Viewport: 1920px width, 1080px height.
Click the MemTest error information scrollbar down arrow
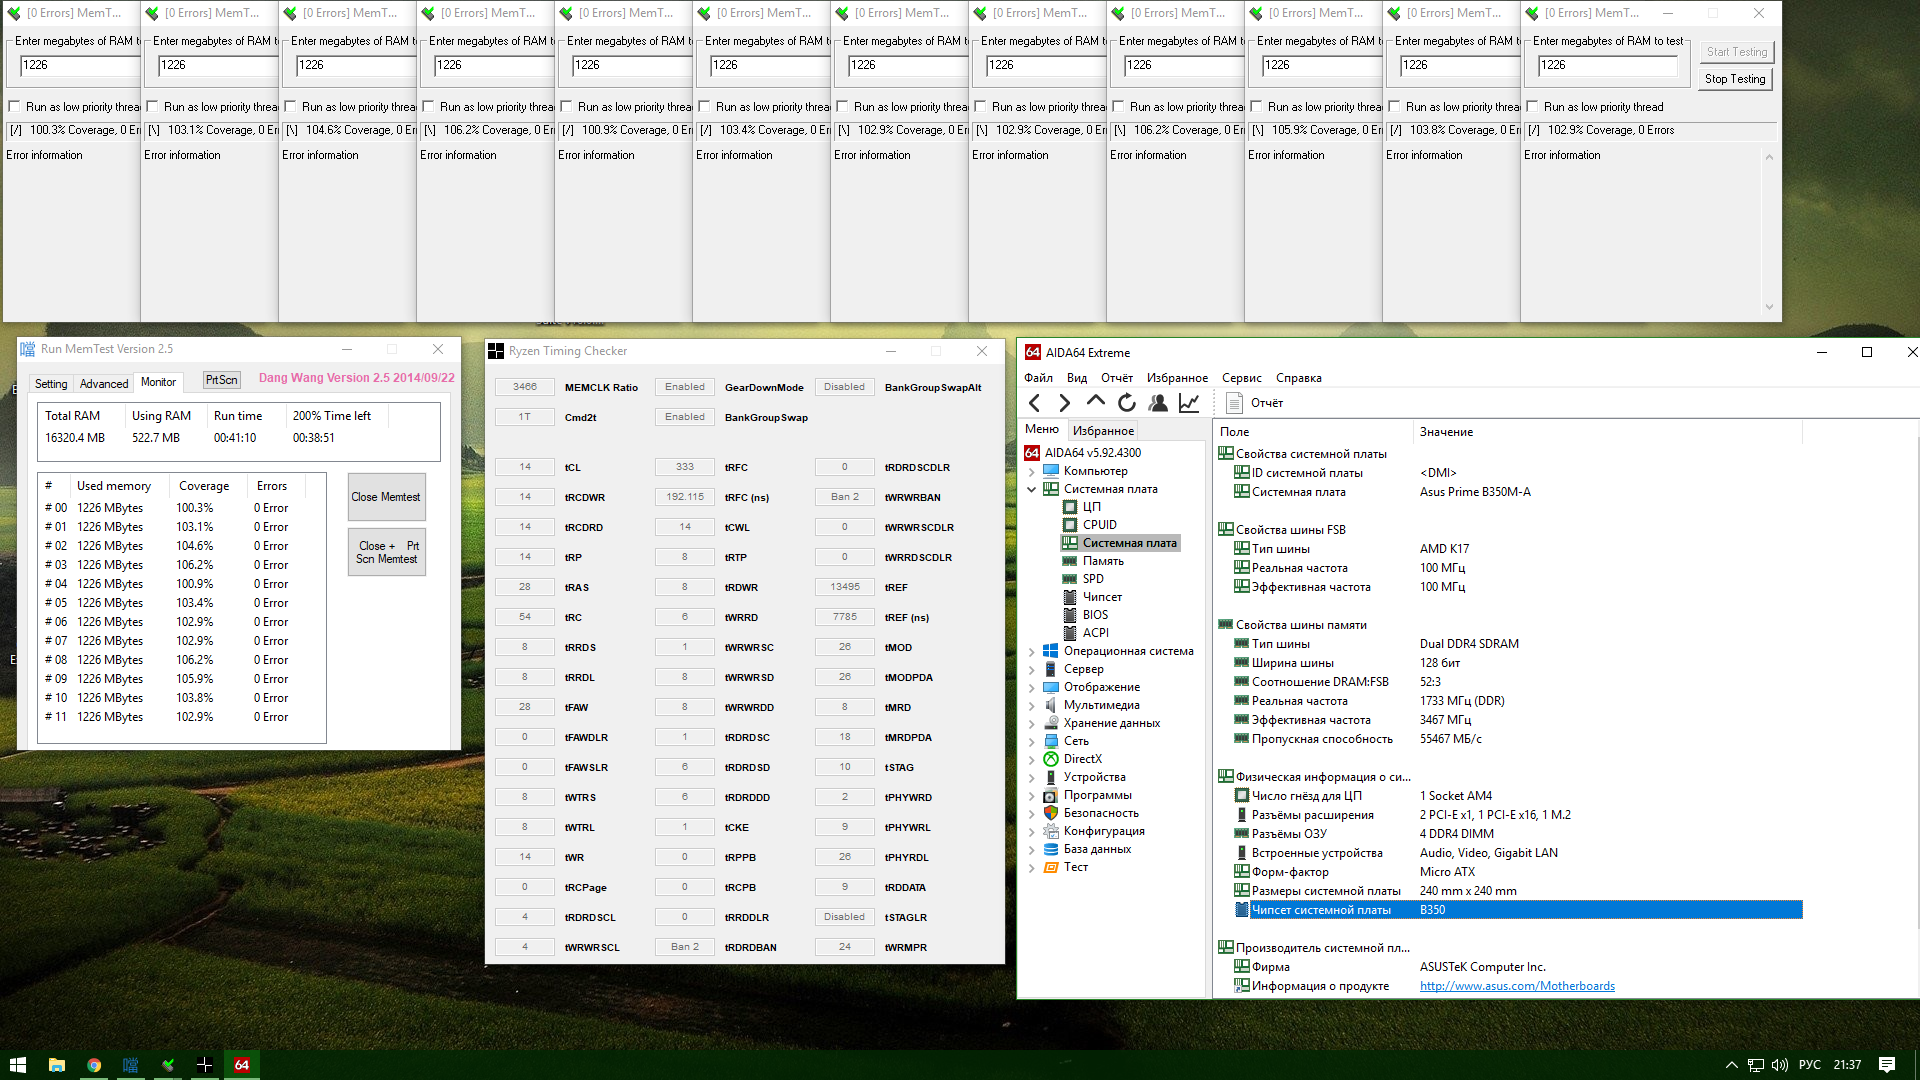1769,307
